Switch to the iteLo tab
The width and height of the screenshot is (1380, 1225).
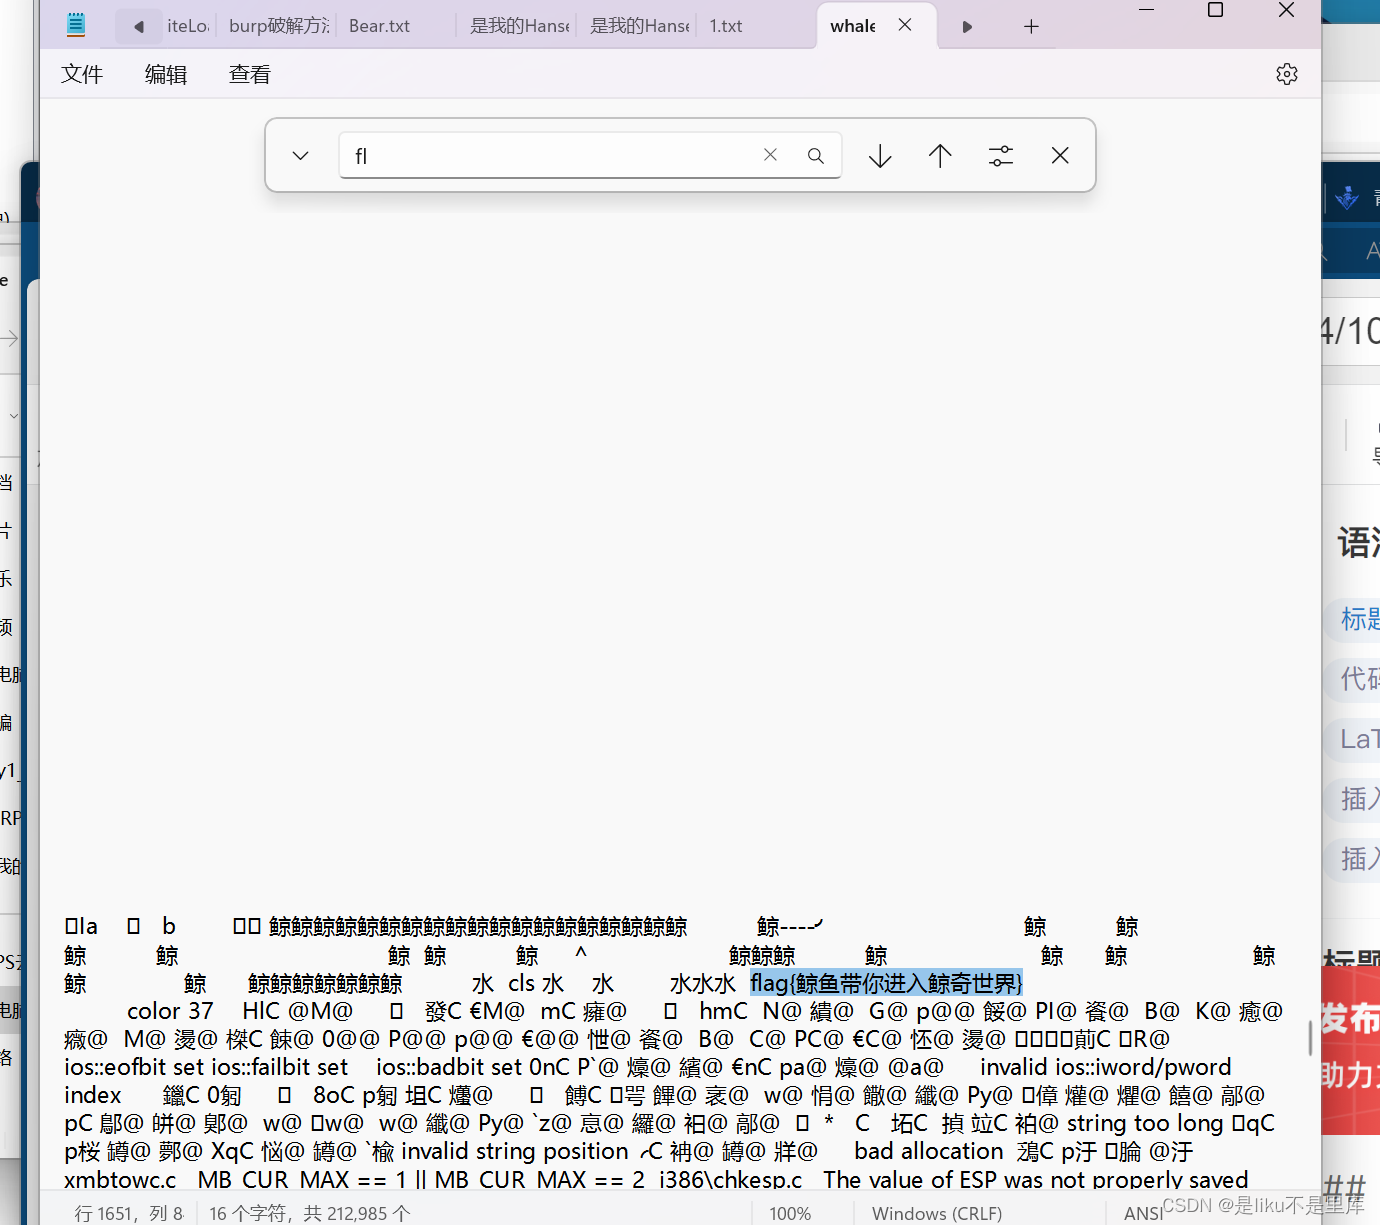click(188, 26)
